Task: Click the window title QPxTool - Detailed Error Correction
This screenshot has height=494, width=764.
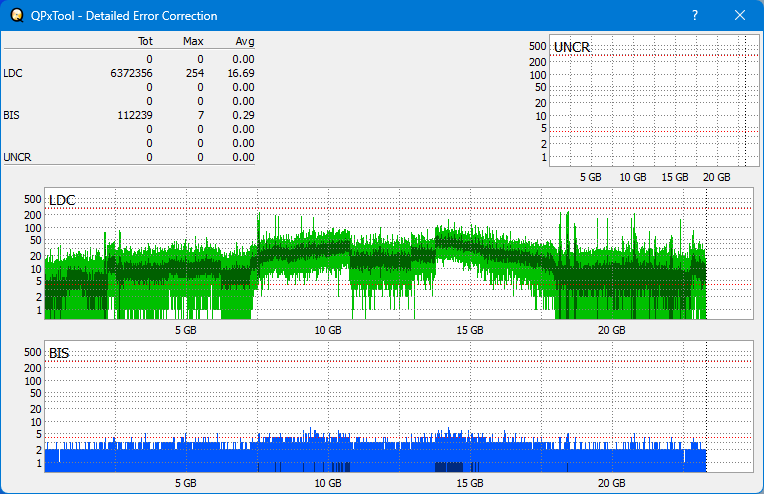Action: tap(124, 16)
